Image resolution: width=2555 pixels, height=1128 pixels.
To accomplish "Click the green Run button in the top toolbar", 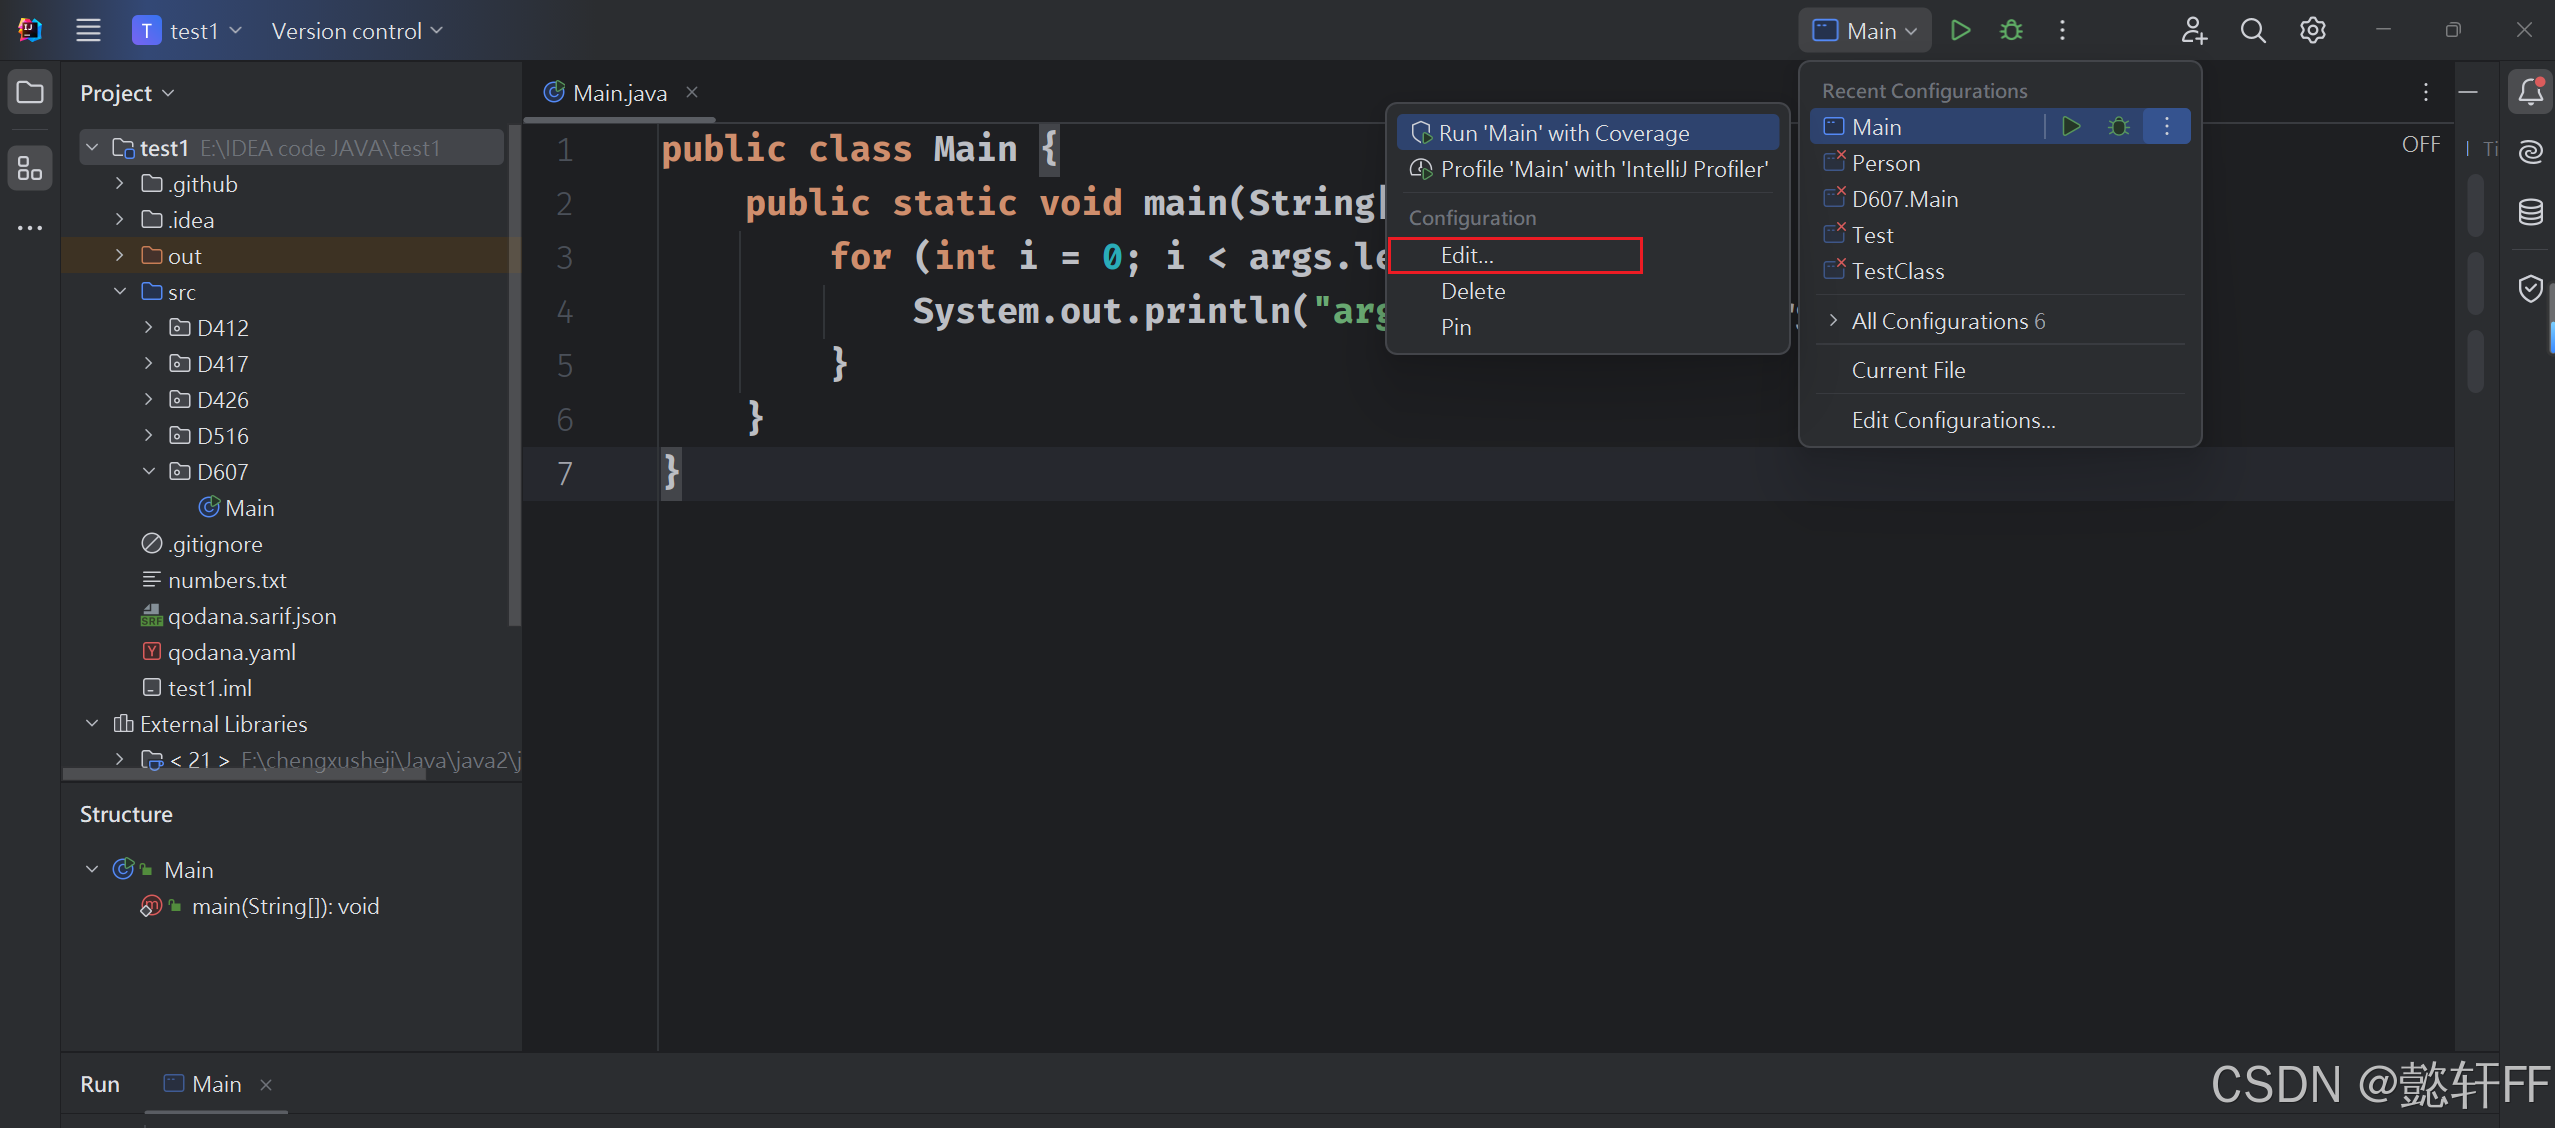I will click(x=1960, y=31).
